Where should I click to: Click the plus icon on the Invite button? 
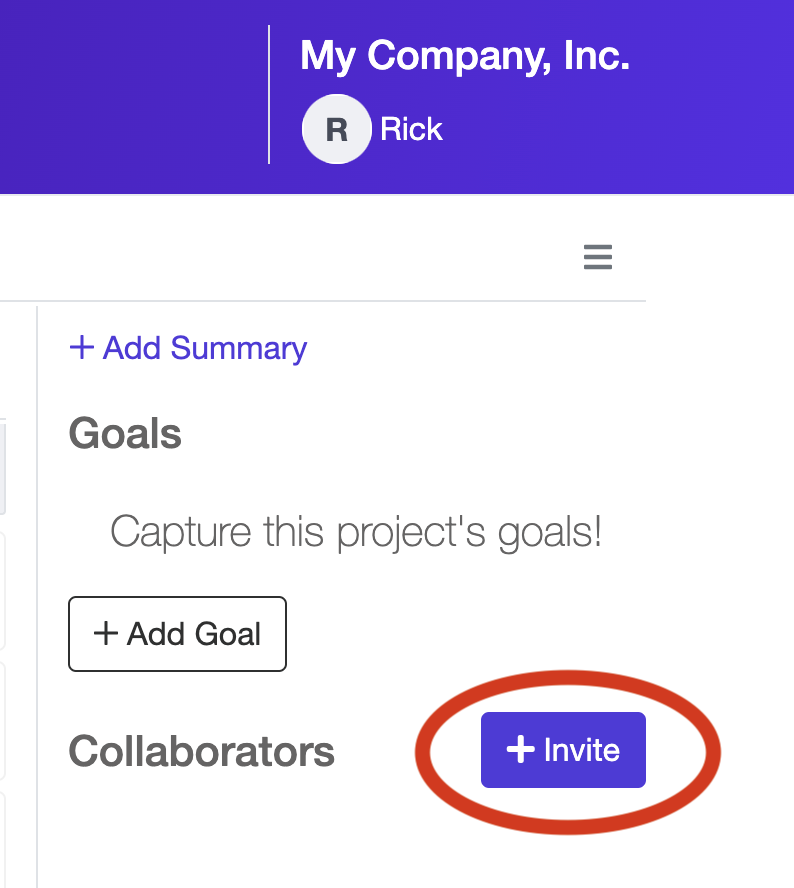coord(520,749)
